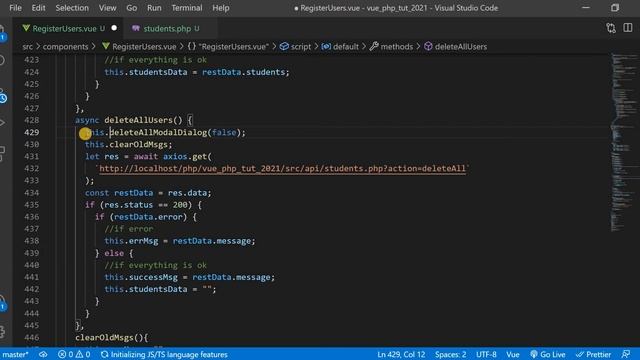640x360 pixels.
Task: Click the sync changes cloud icon
Action: pos(43,354)
